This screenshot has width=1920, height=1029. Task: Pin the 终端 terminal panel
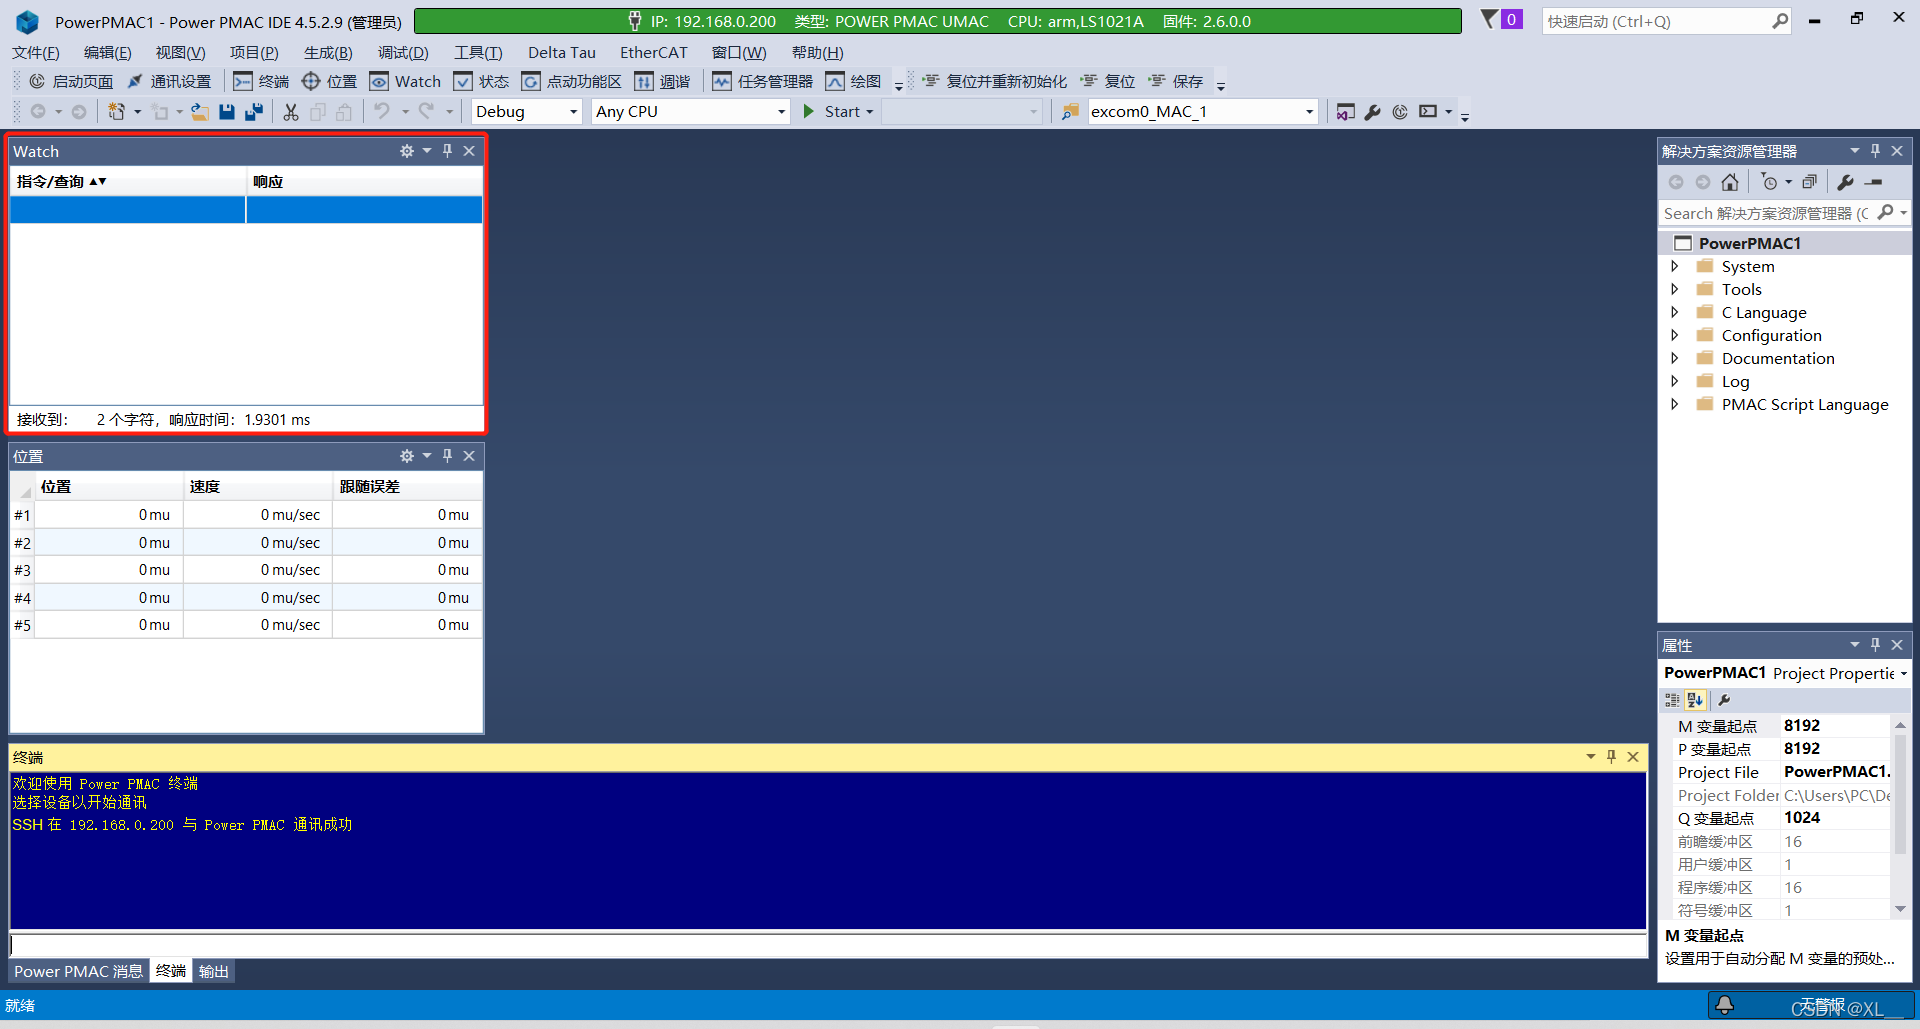(1611, 757)
